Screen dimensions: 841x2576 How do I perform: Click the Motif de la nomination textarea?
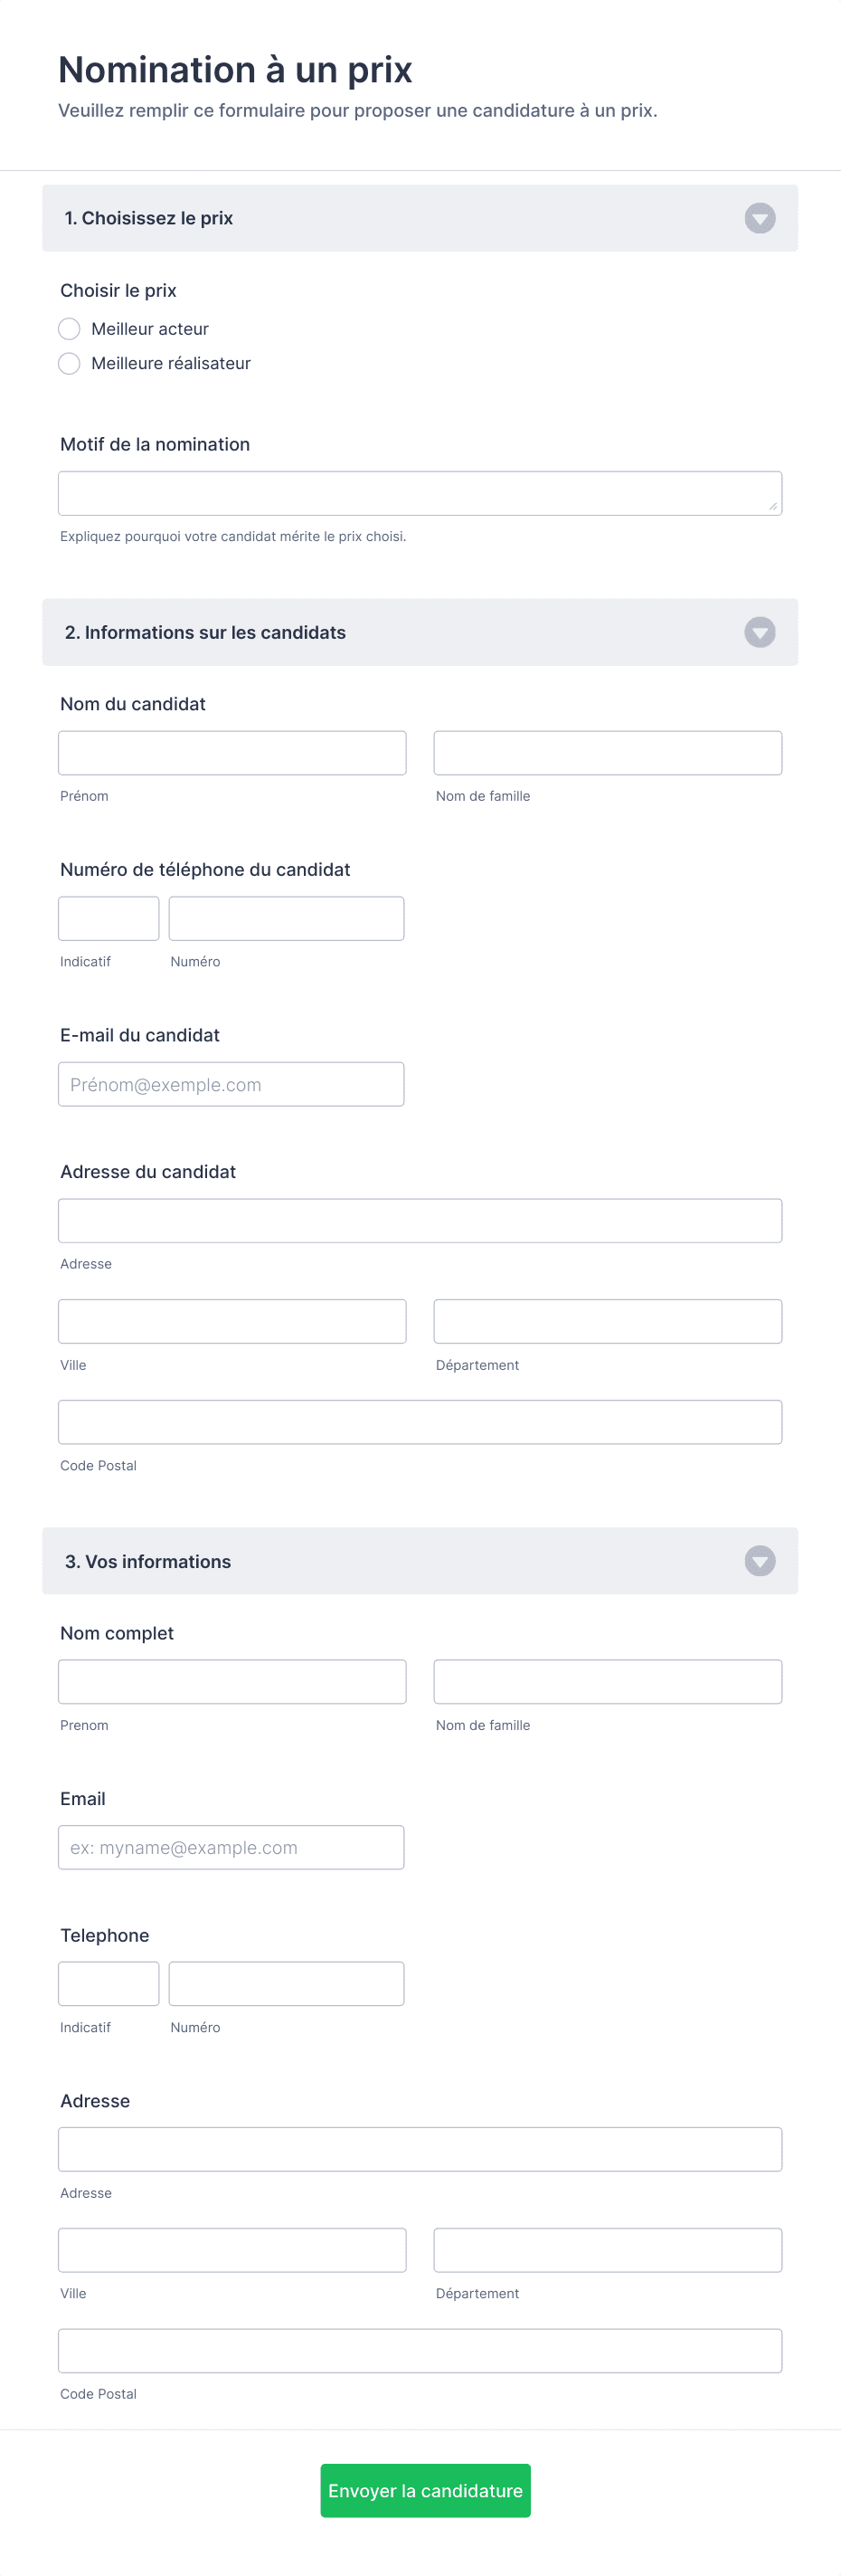coord(420,494)
